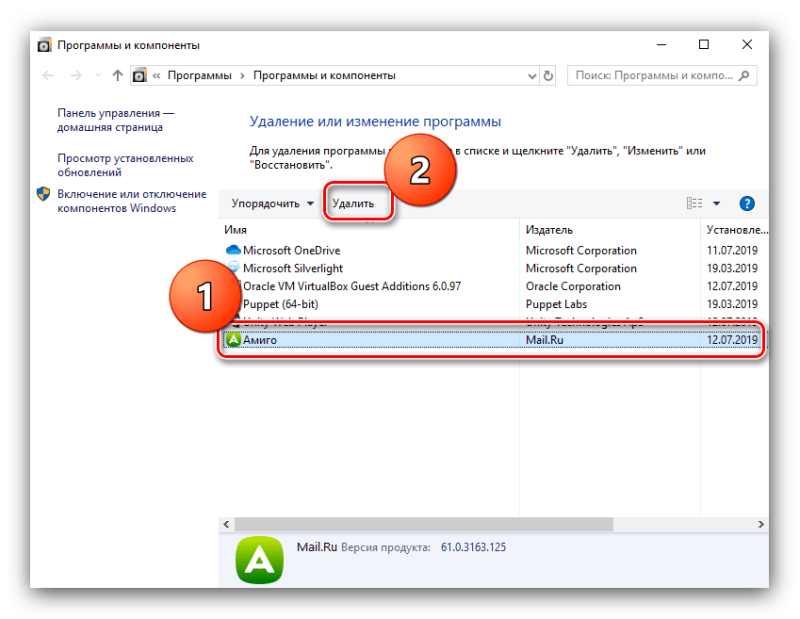This screenshot has height=619, width=800.
Task: Click 'Mail.Ru' in the bottom details pane
Action: click(317, 548)
